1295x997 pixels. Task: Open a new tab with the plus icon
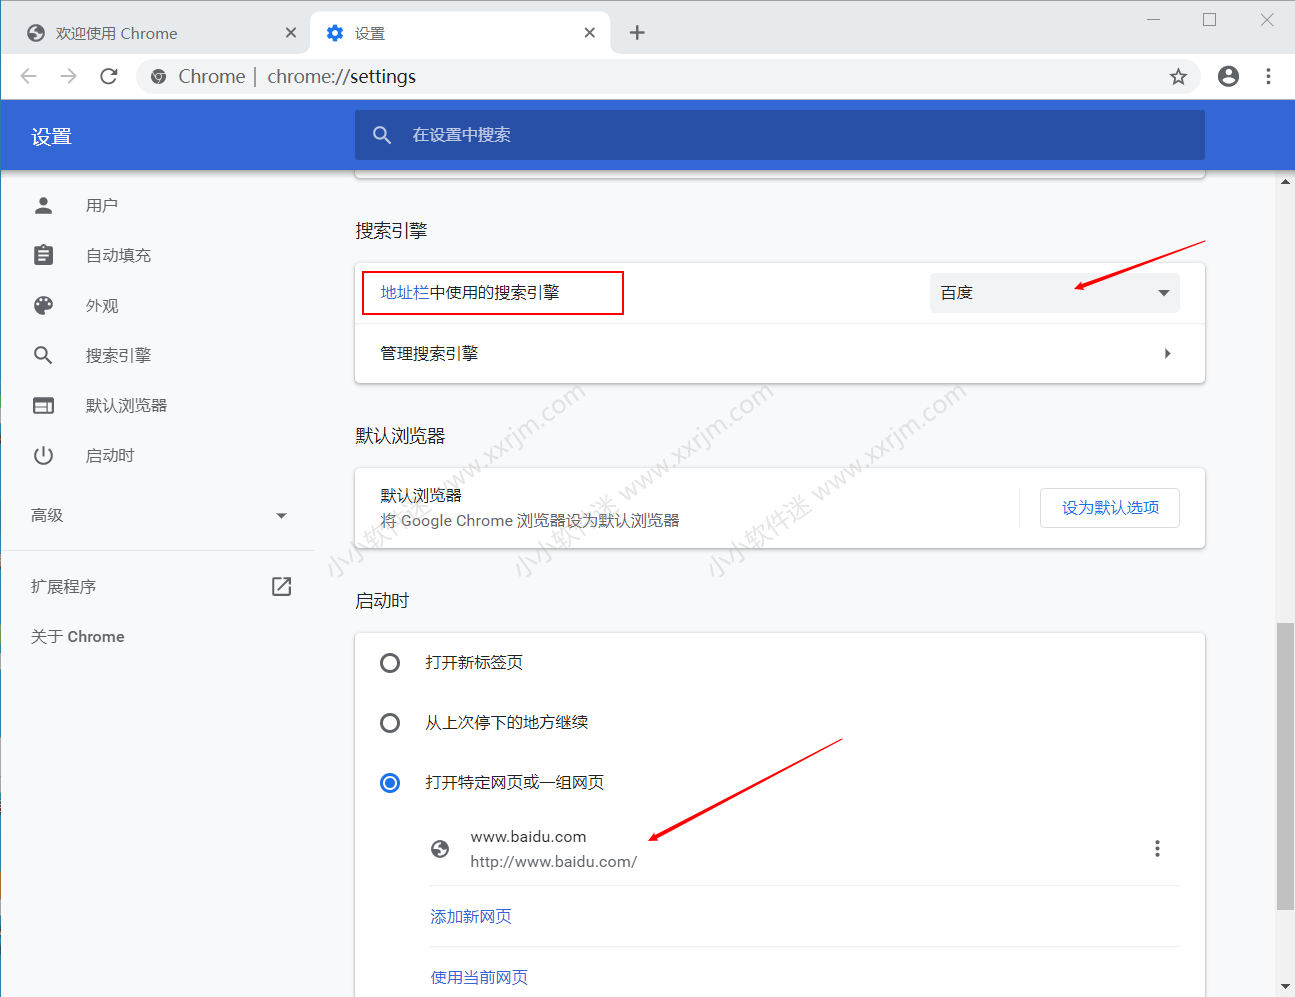(637, 33)
